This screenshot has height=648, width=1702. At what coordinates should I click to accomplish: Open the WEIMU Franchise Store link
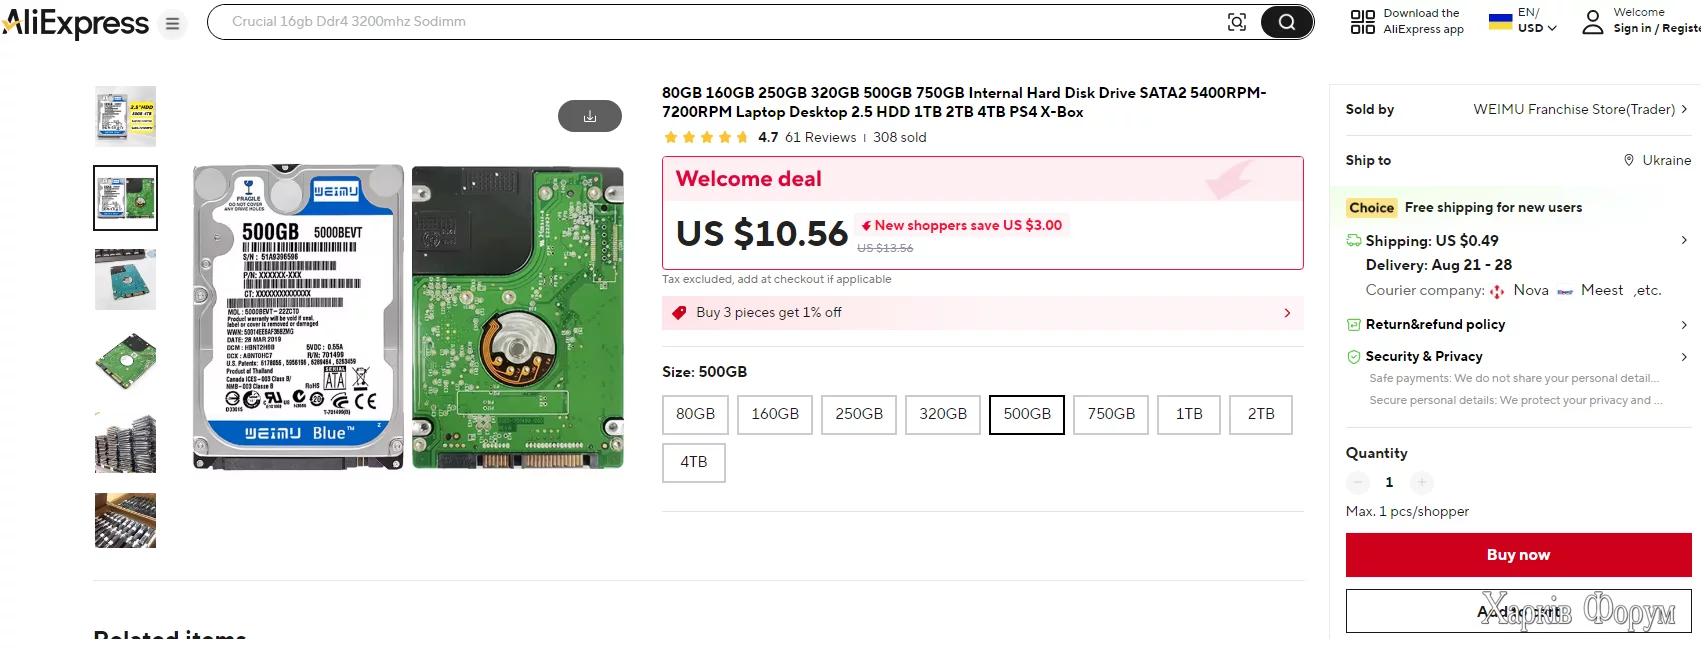[1573, 109]
